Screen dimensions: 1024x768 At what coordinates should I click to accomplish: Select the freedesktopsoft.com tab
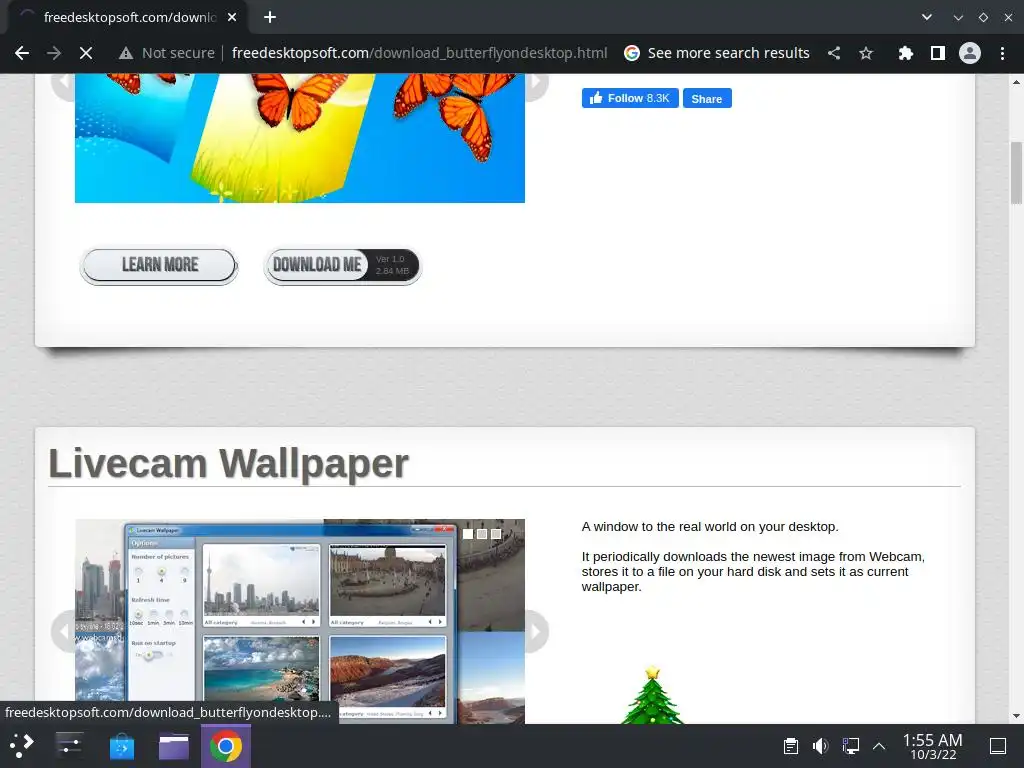[128, 17]
